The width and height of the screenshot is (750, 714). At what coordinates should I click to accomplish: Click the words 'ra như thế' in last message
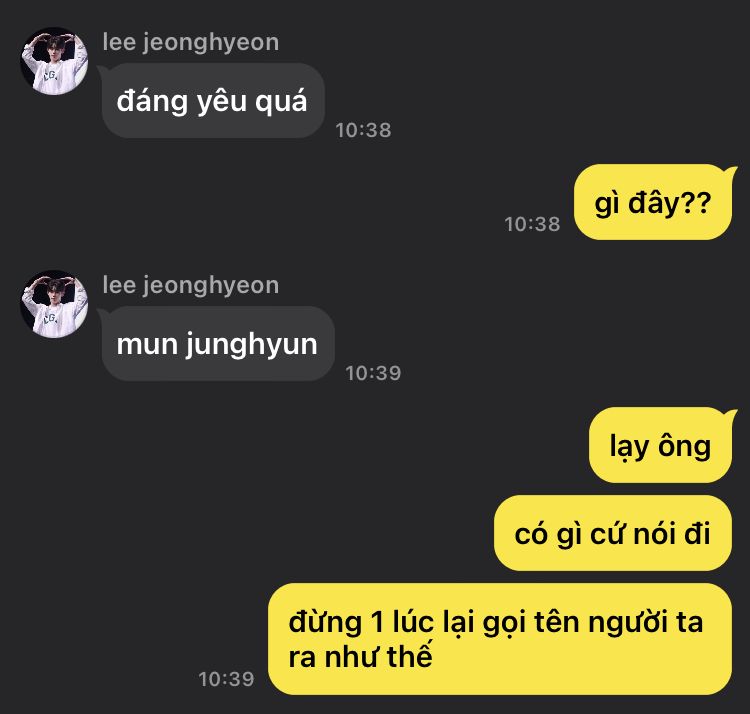point(360,656)
